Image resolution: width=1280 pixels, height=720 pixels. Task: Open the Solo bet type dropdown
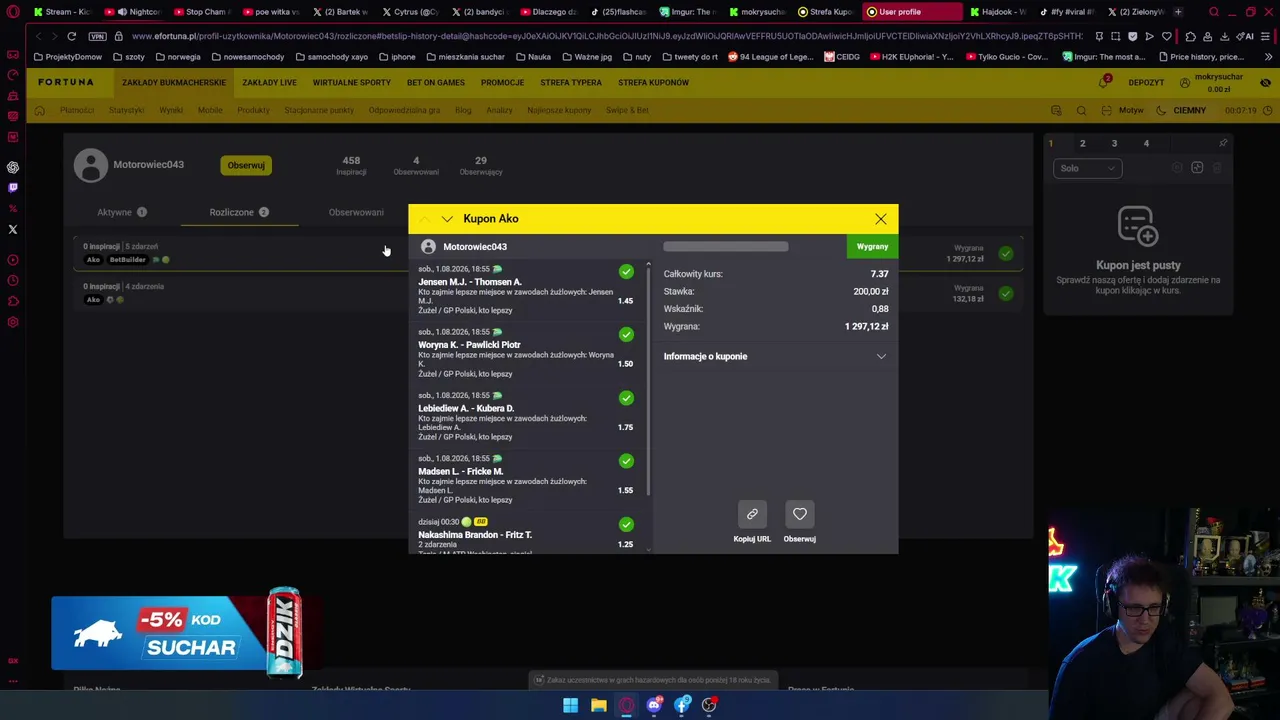click(1087, 168)
